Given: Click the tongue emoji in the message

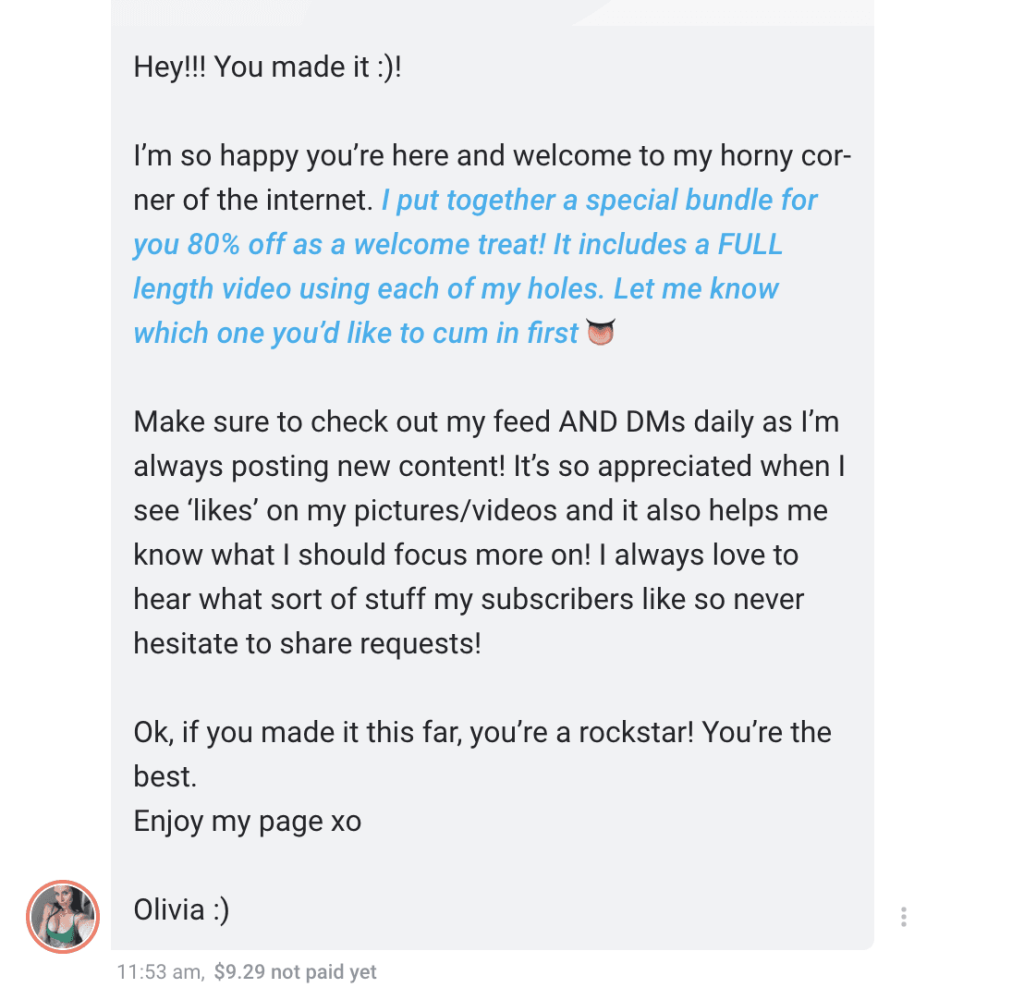Looking at the screenshot, I should point(600,333).
